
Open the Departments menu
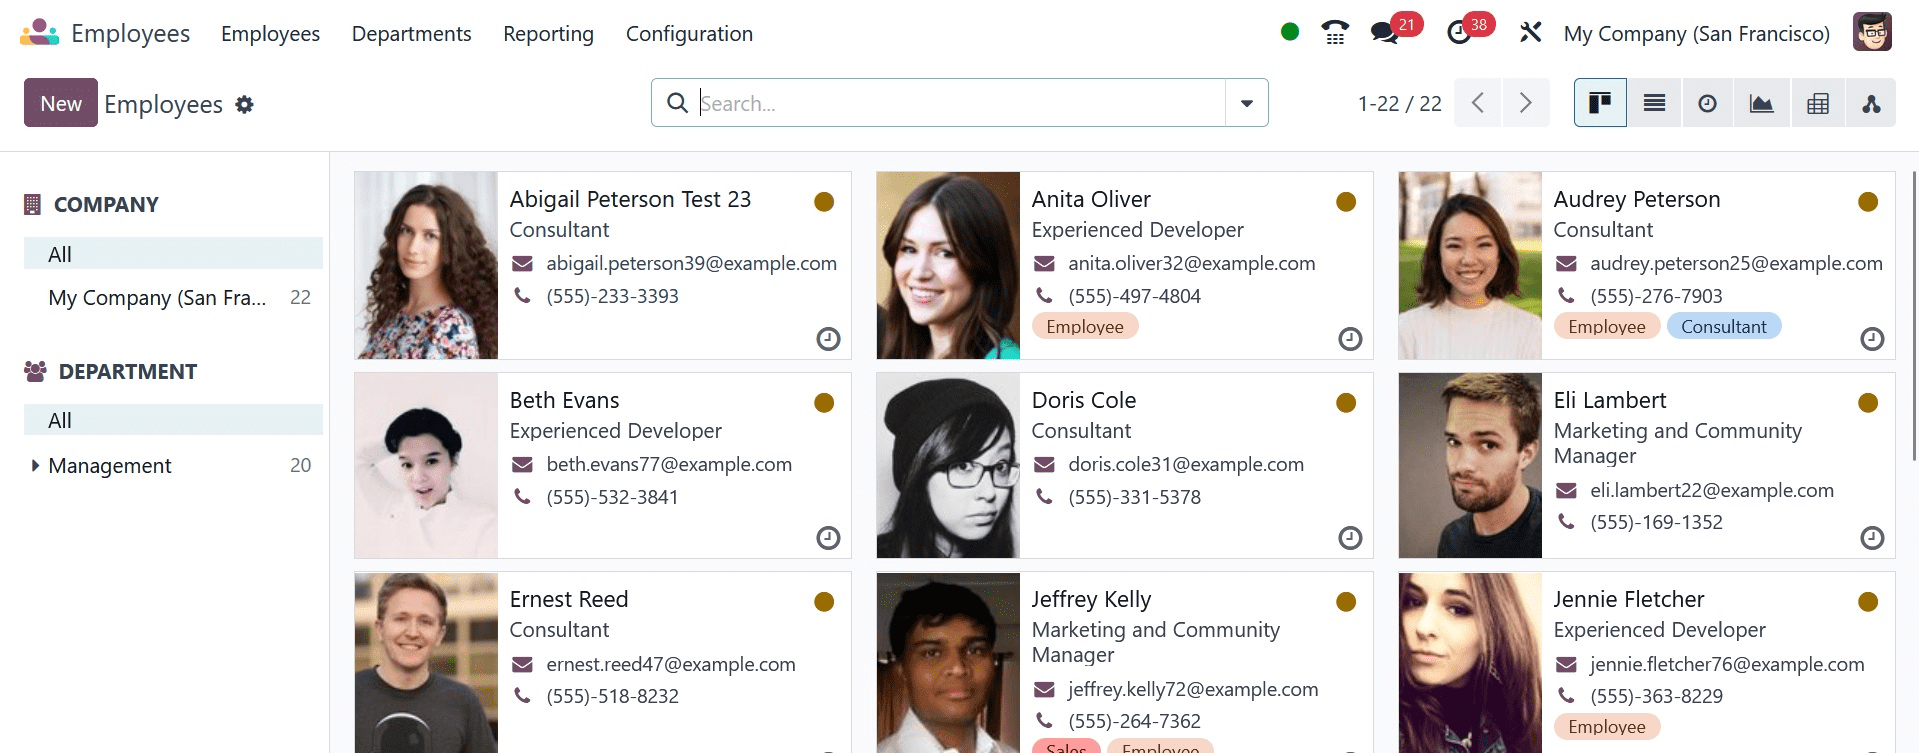coord(411,33)
